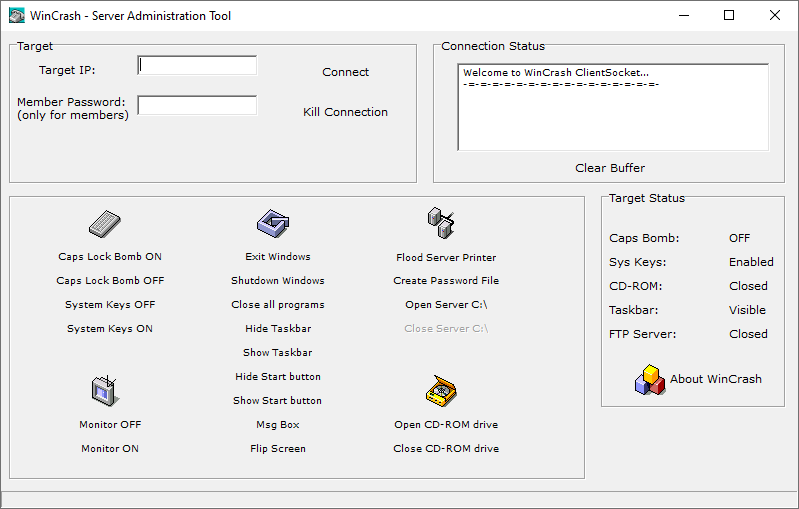This screenshot has width=799, height=509.
Task: Open About WinCrash via the blocks icon
Action: 650,380
